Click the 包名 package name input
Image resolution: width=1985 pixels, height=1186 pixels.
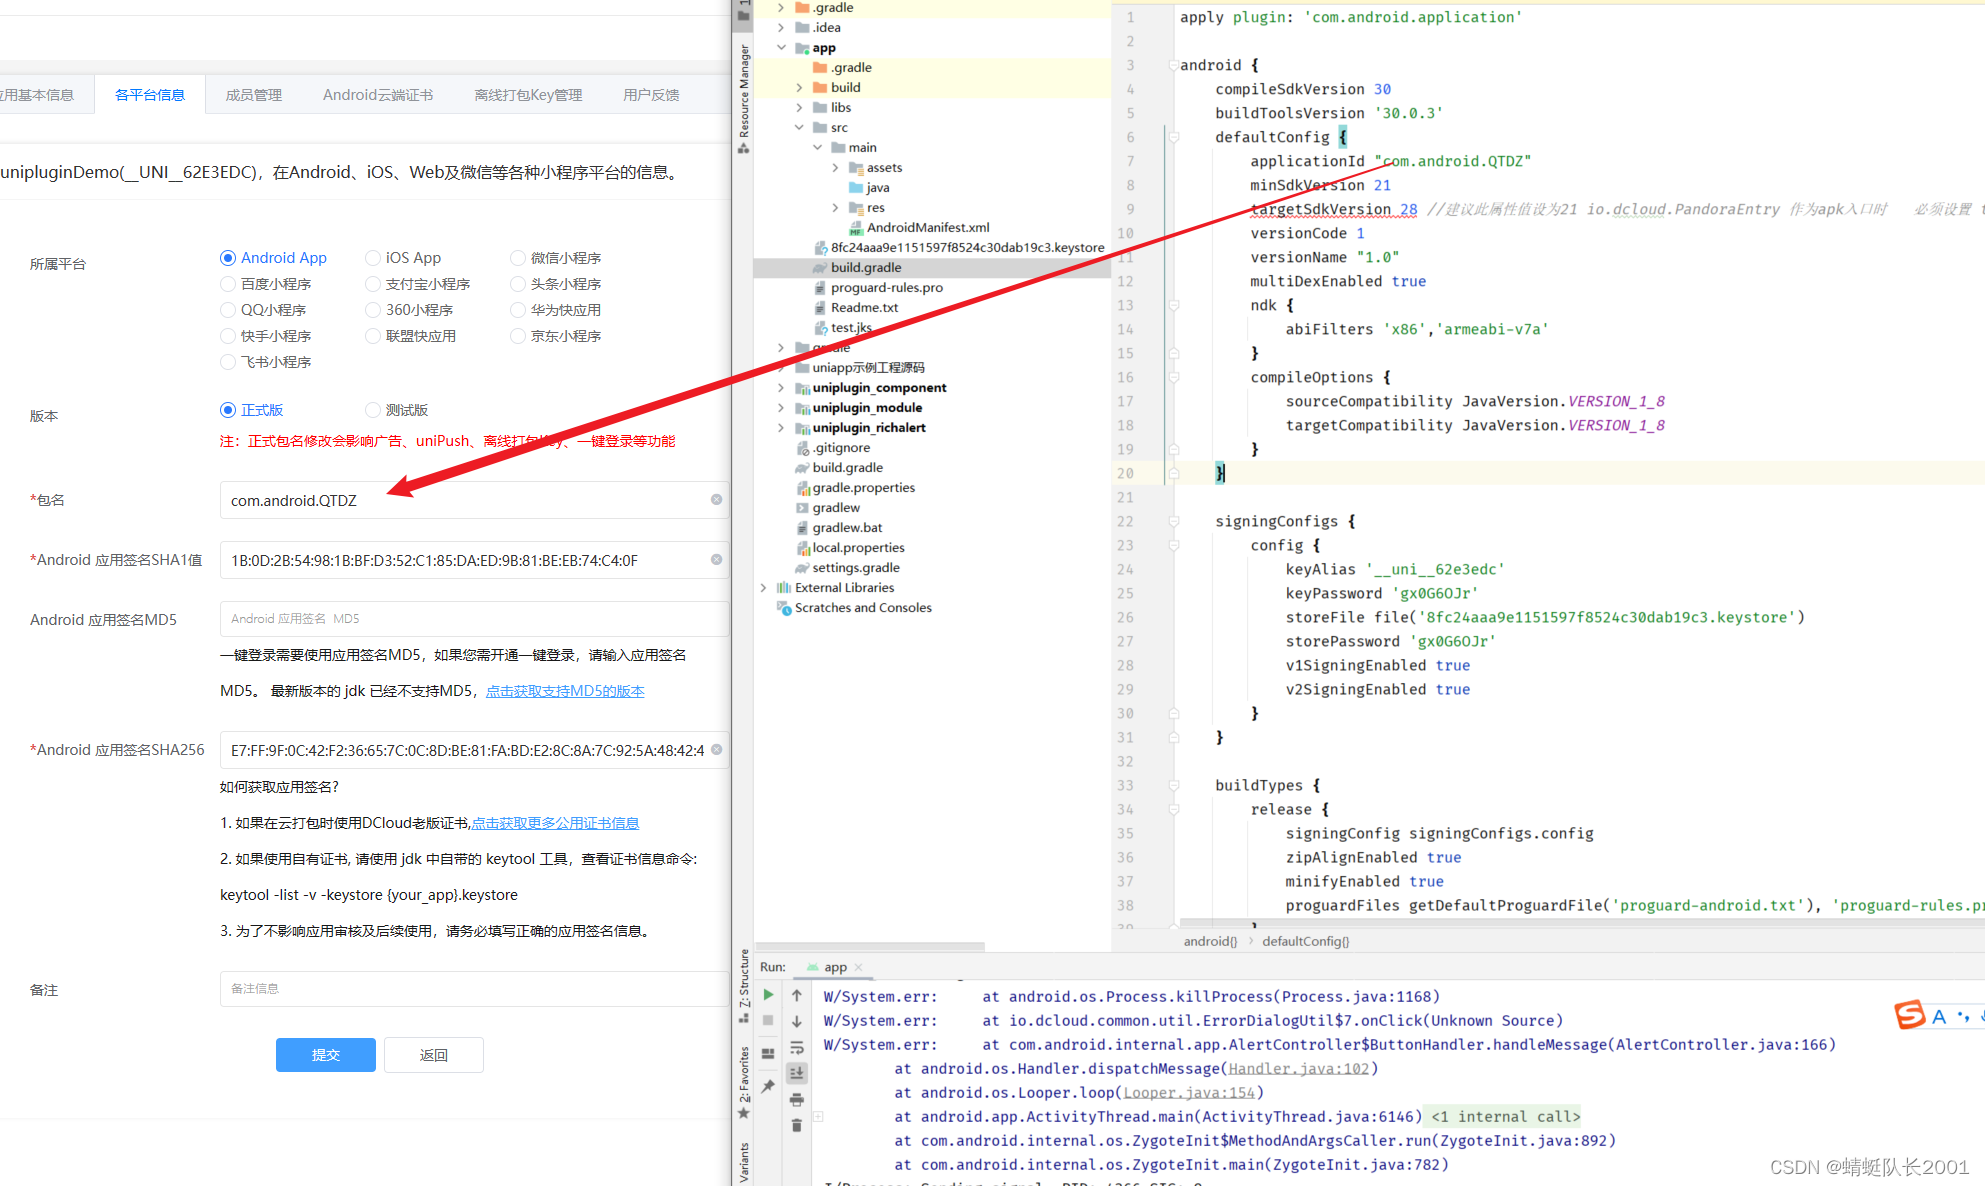474,499
